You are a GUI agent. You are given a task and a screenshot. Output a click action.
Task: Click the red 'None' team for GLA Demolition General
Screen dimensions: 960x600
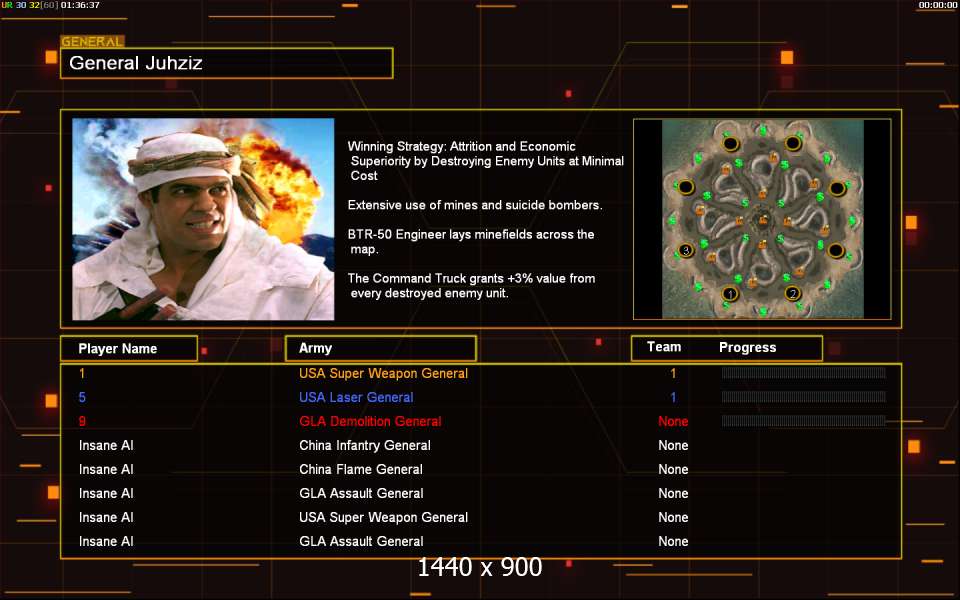click(x=673, y=421)
